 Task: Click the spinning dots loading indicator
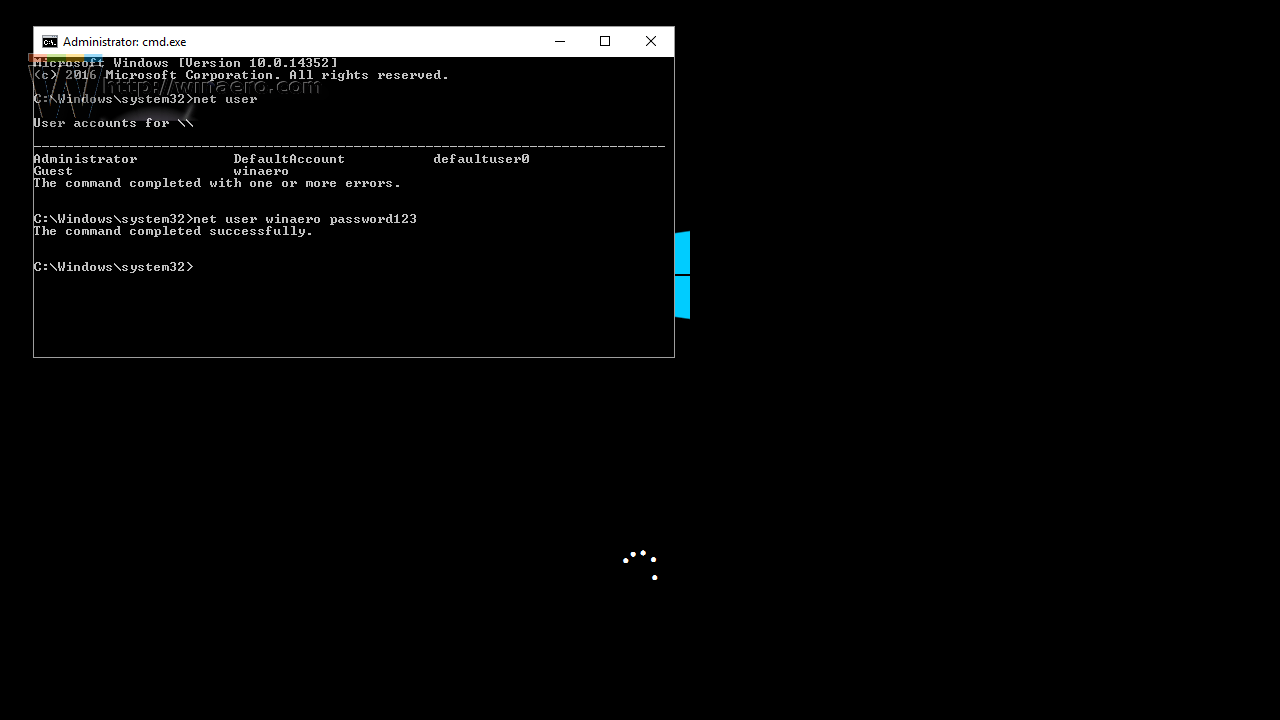(640, 565)
